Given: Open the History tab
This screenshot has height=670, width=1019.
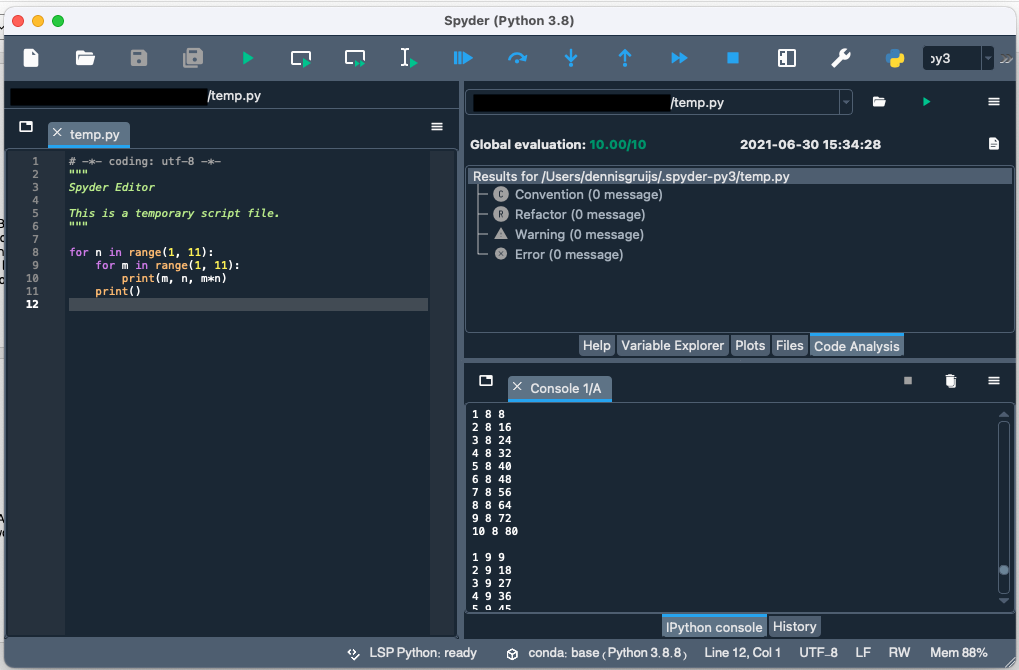Looking at the screenshot, I should point(794,626).
